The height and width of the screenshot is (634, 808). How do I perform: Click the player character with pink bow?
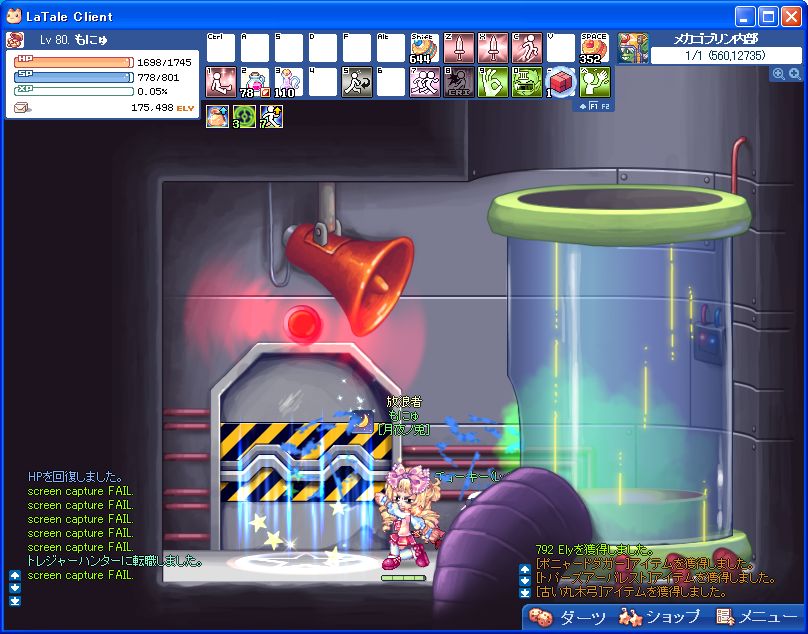tap(409, 516)
